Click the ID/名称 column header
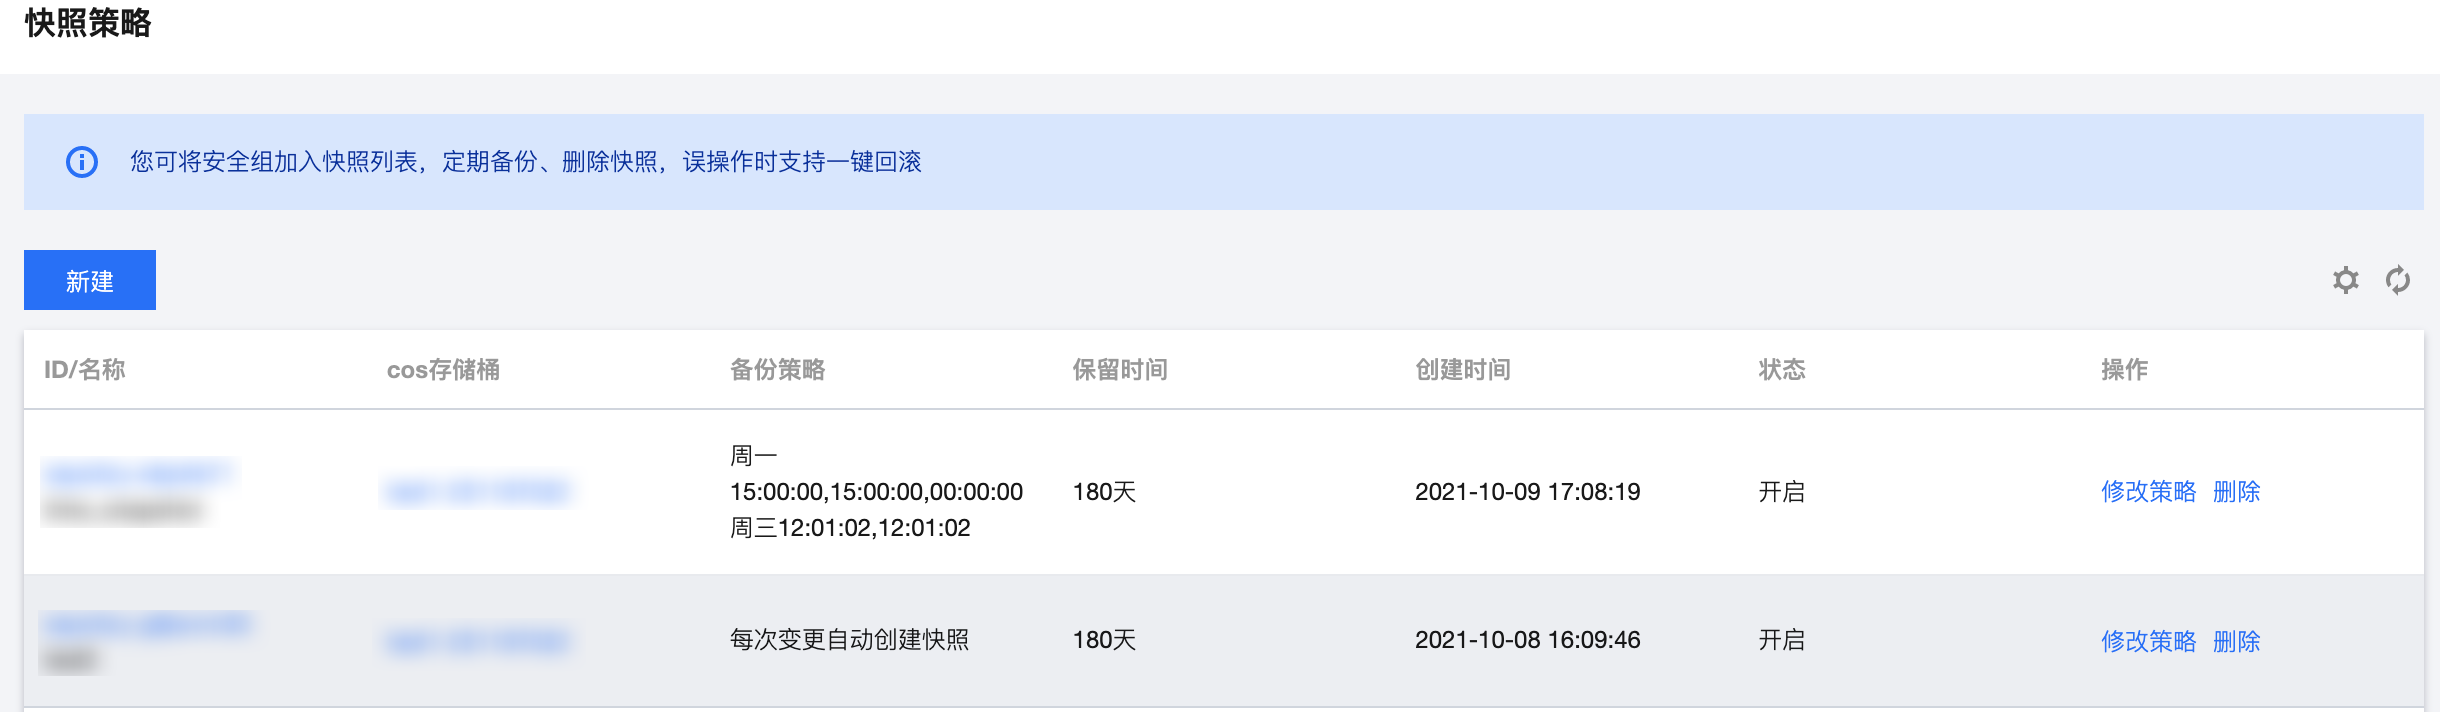 (85, 370)
